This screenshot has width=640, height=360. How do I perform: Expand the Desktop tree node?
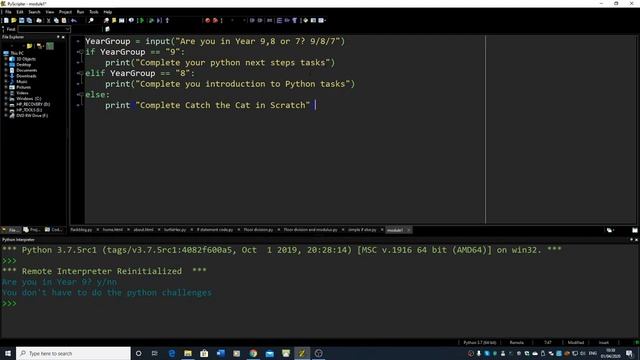point(6,64)
